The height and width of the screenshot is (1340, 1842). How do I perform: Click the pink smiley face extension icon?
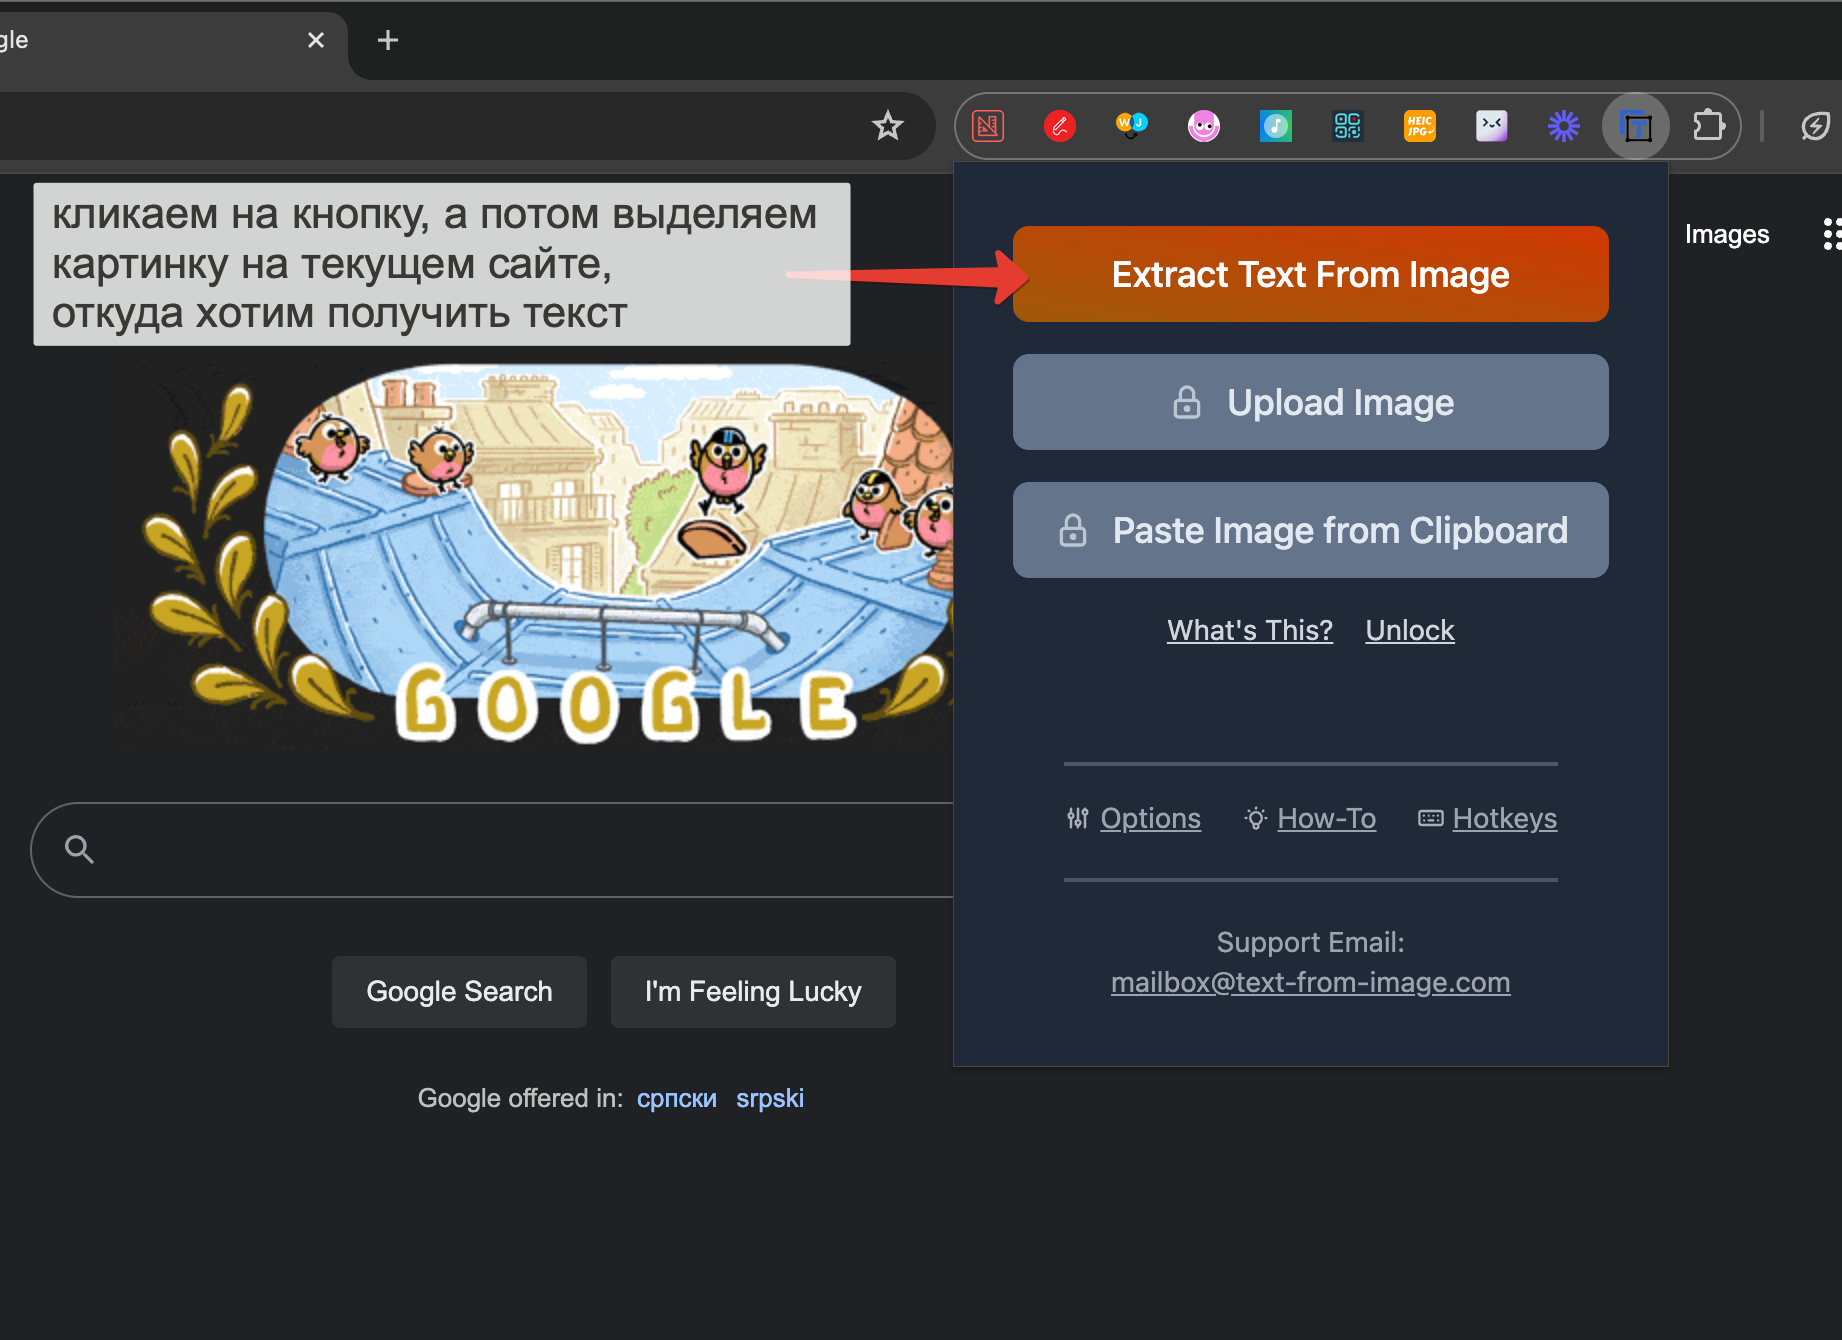tap(1203, 126)
